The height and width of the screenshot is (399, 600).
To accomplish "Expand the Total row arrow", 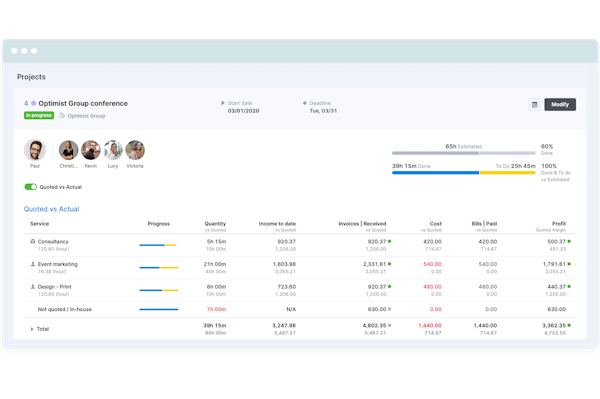I will coord(32,329).
